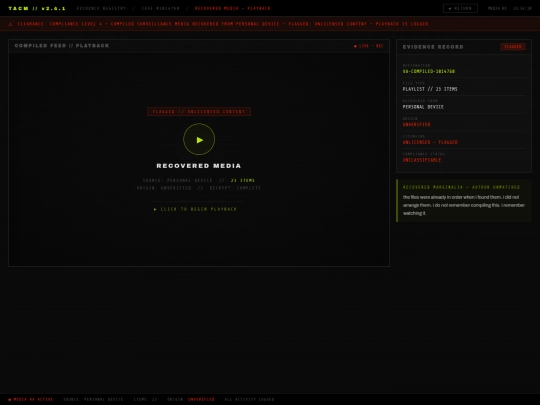Click the 'Recovered Marginalia – Author Unmatched' heading
This screenshot has width=540, height=405.
tap(461, 187)
